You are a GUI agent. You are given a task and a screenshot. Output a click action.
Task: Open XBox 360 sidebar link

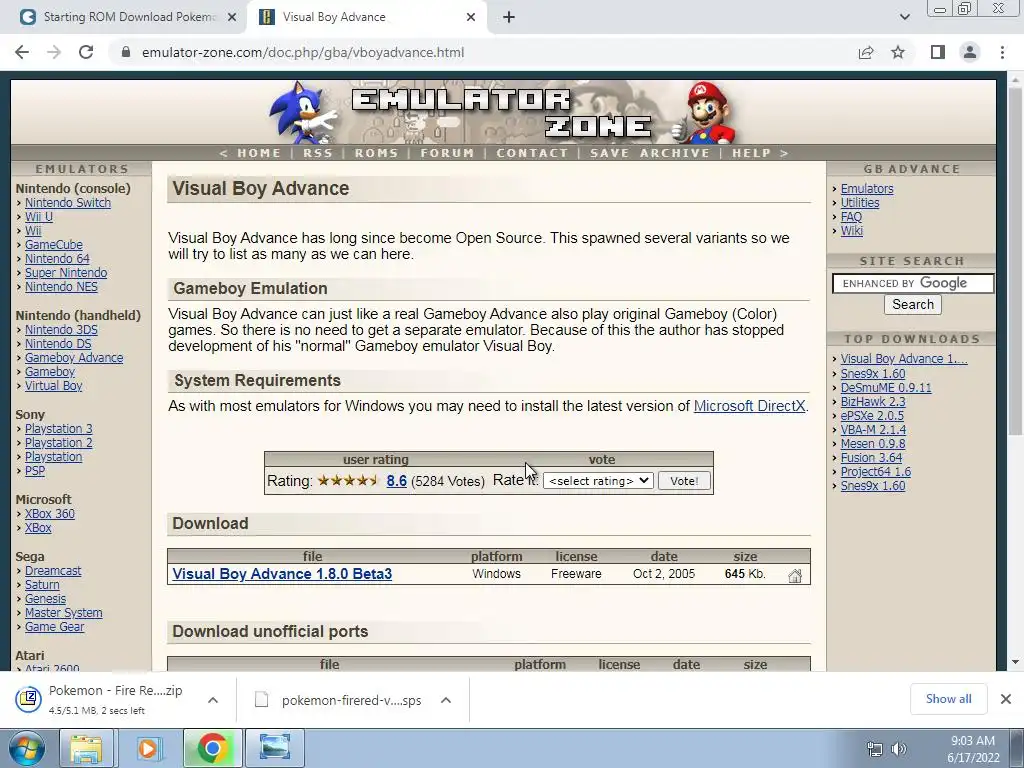pyautogui.click(x=50, y=513)
